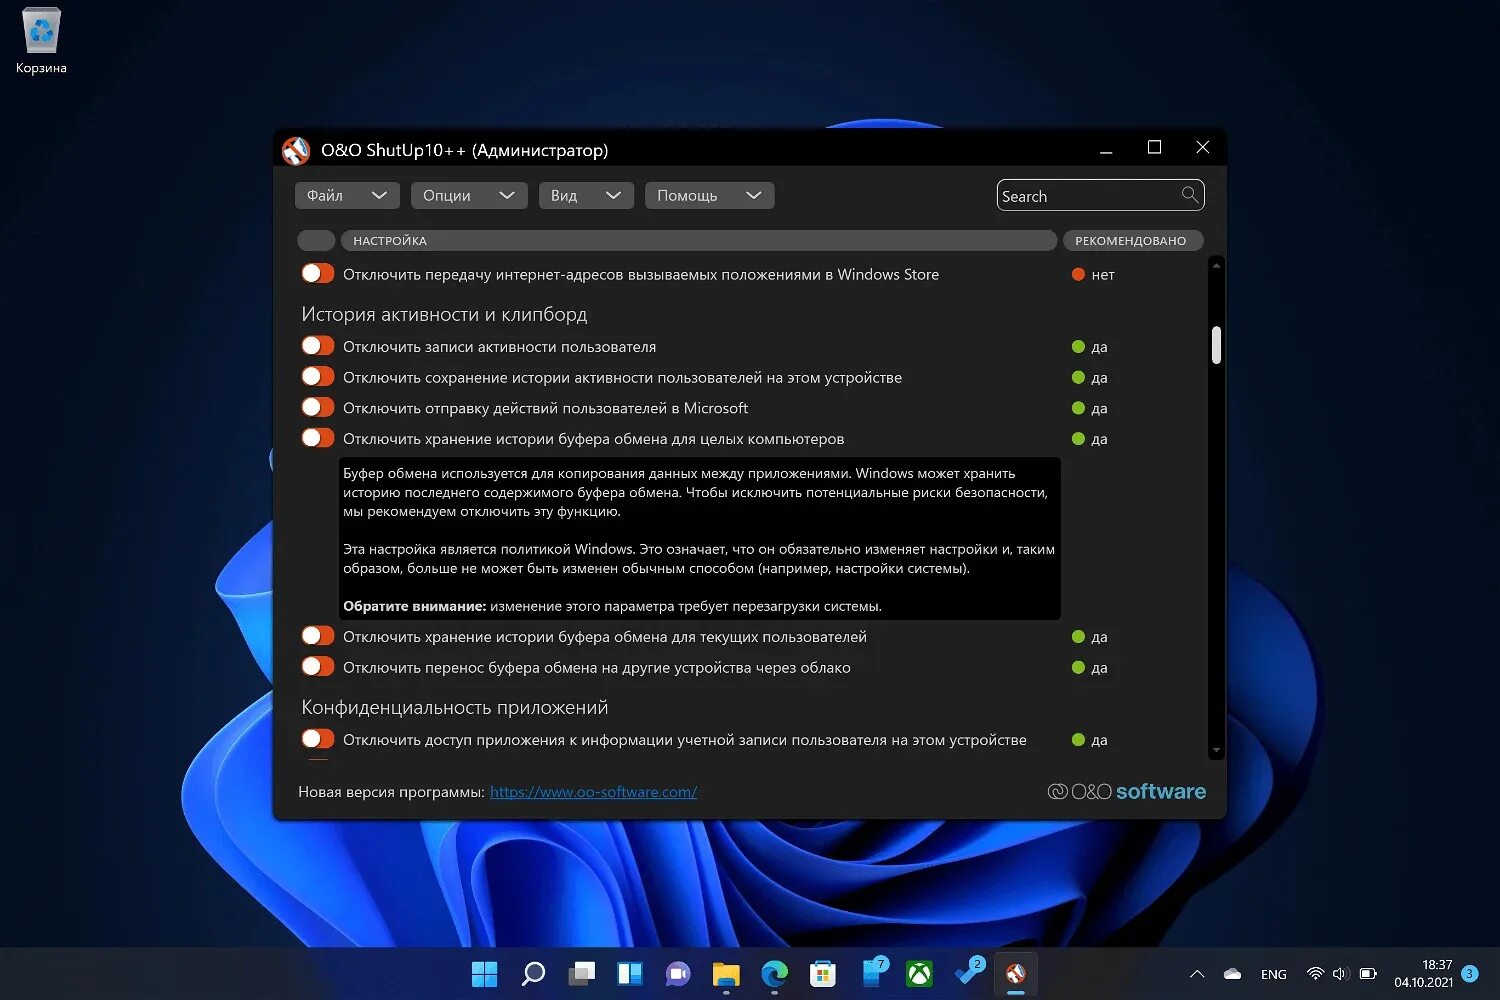Click the OneDrive cloud tray icon
The width and height of the screenshot is (1500, 1000).
(1232, 974)
